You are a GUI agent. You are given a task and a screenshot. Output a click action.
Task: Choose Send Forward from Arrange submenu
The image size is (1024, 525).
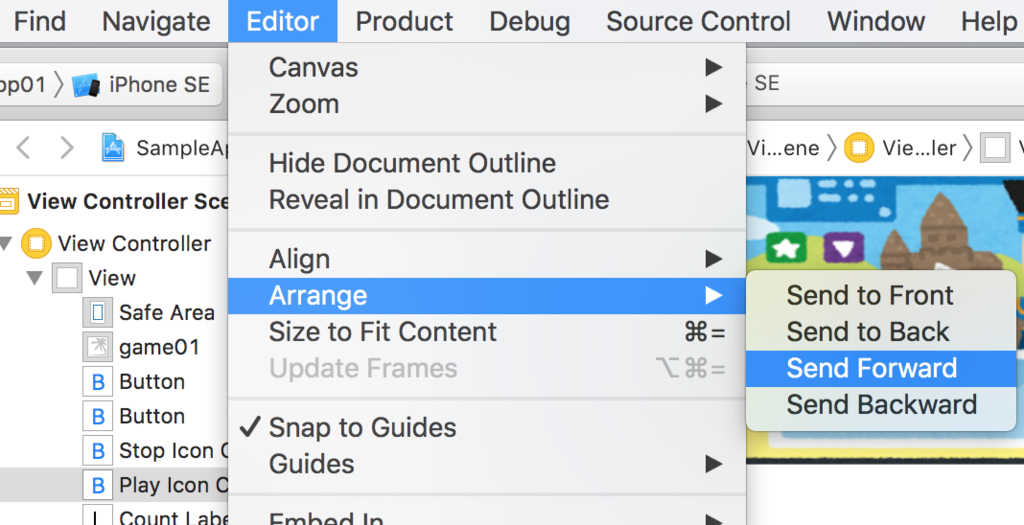pyautogui.click(x=871, y=368)
